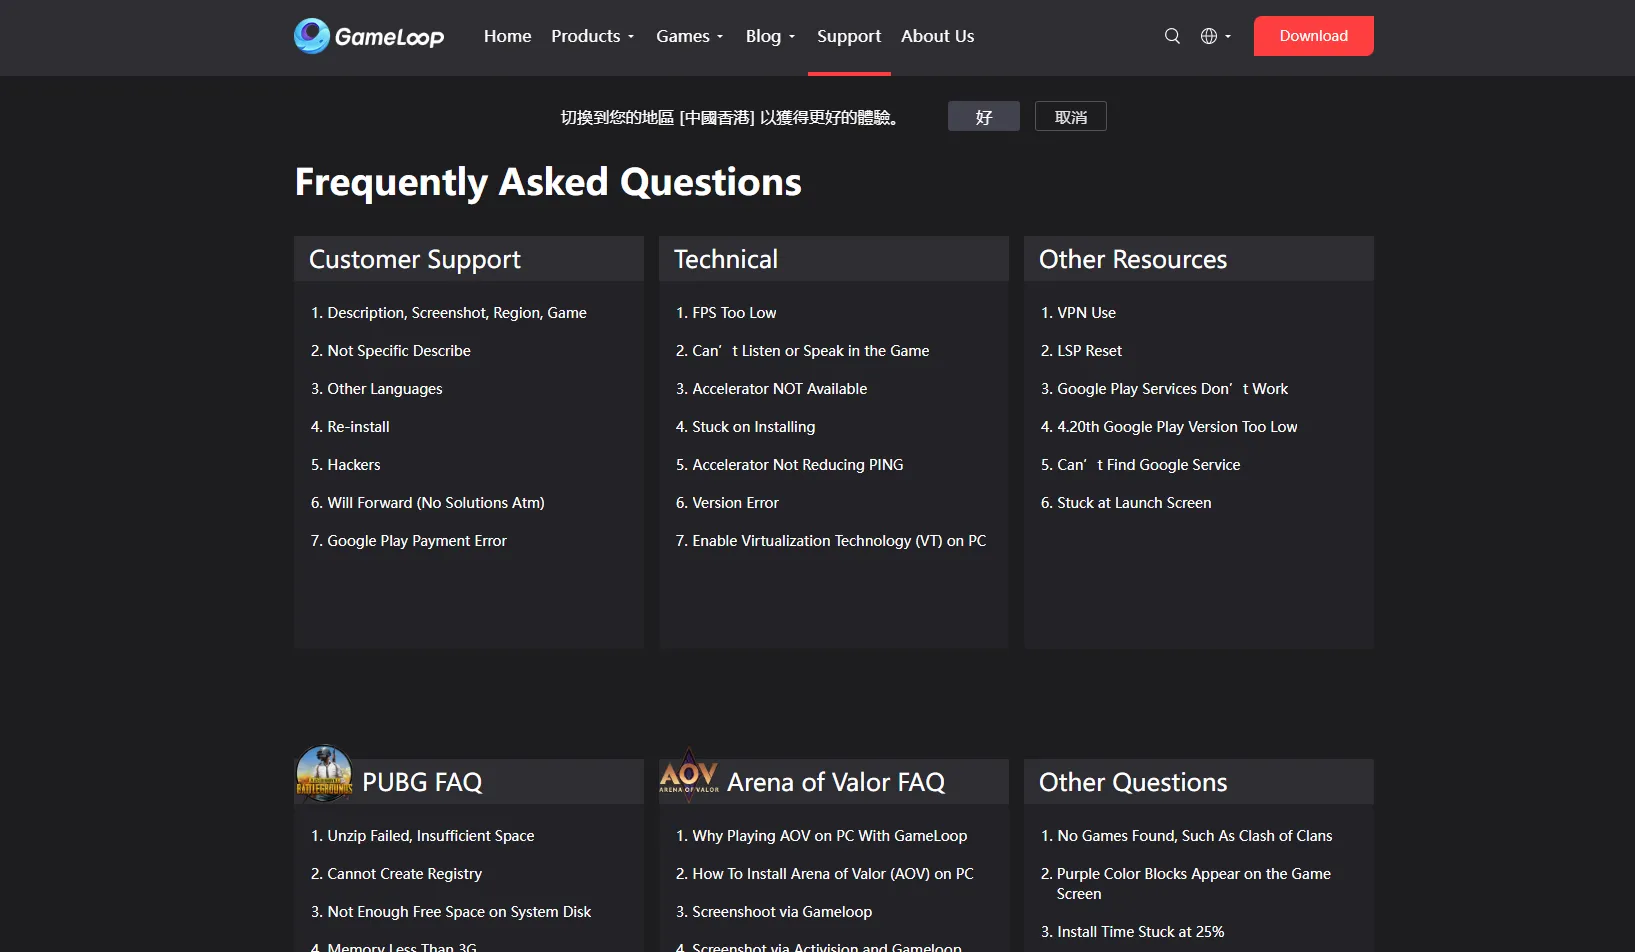The height and width of the screenshot is (952, 1635).
Task: Open 'Cannot Create Registry' FAQ
Action: click(x=397, y=874)
